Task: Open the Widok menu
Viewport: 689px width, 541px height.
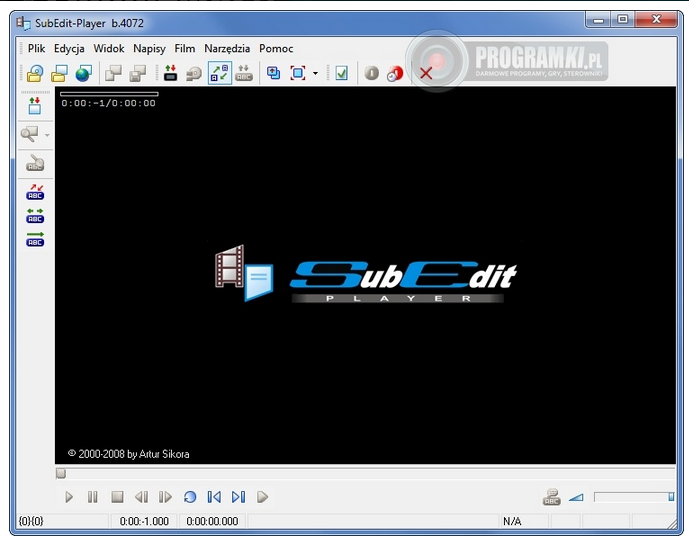Action: 109,48
